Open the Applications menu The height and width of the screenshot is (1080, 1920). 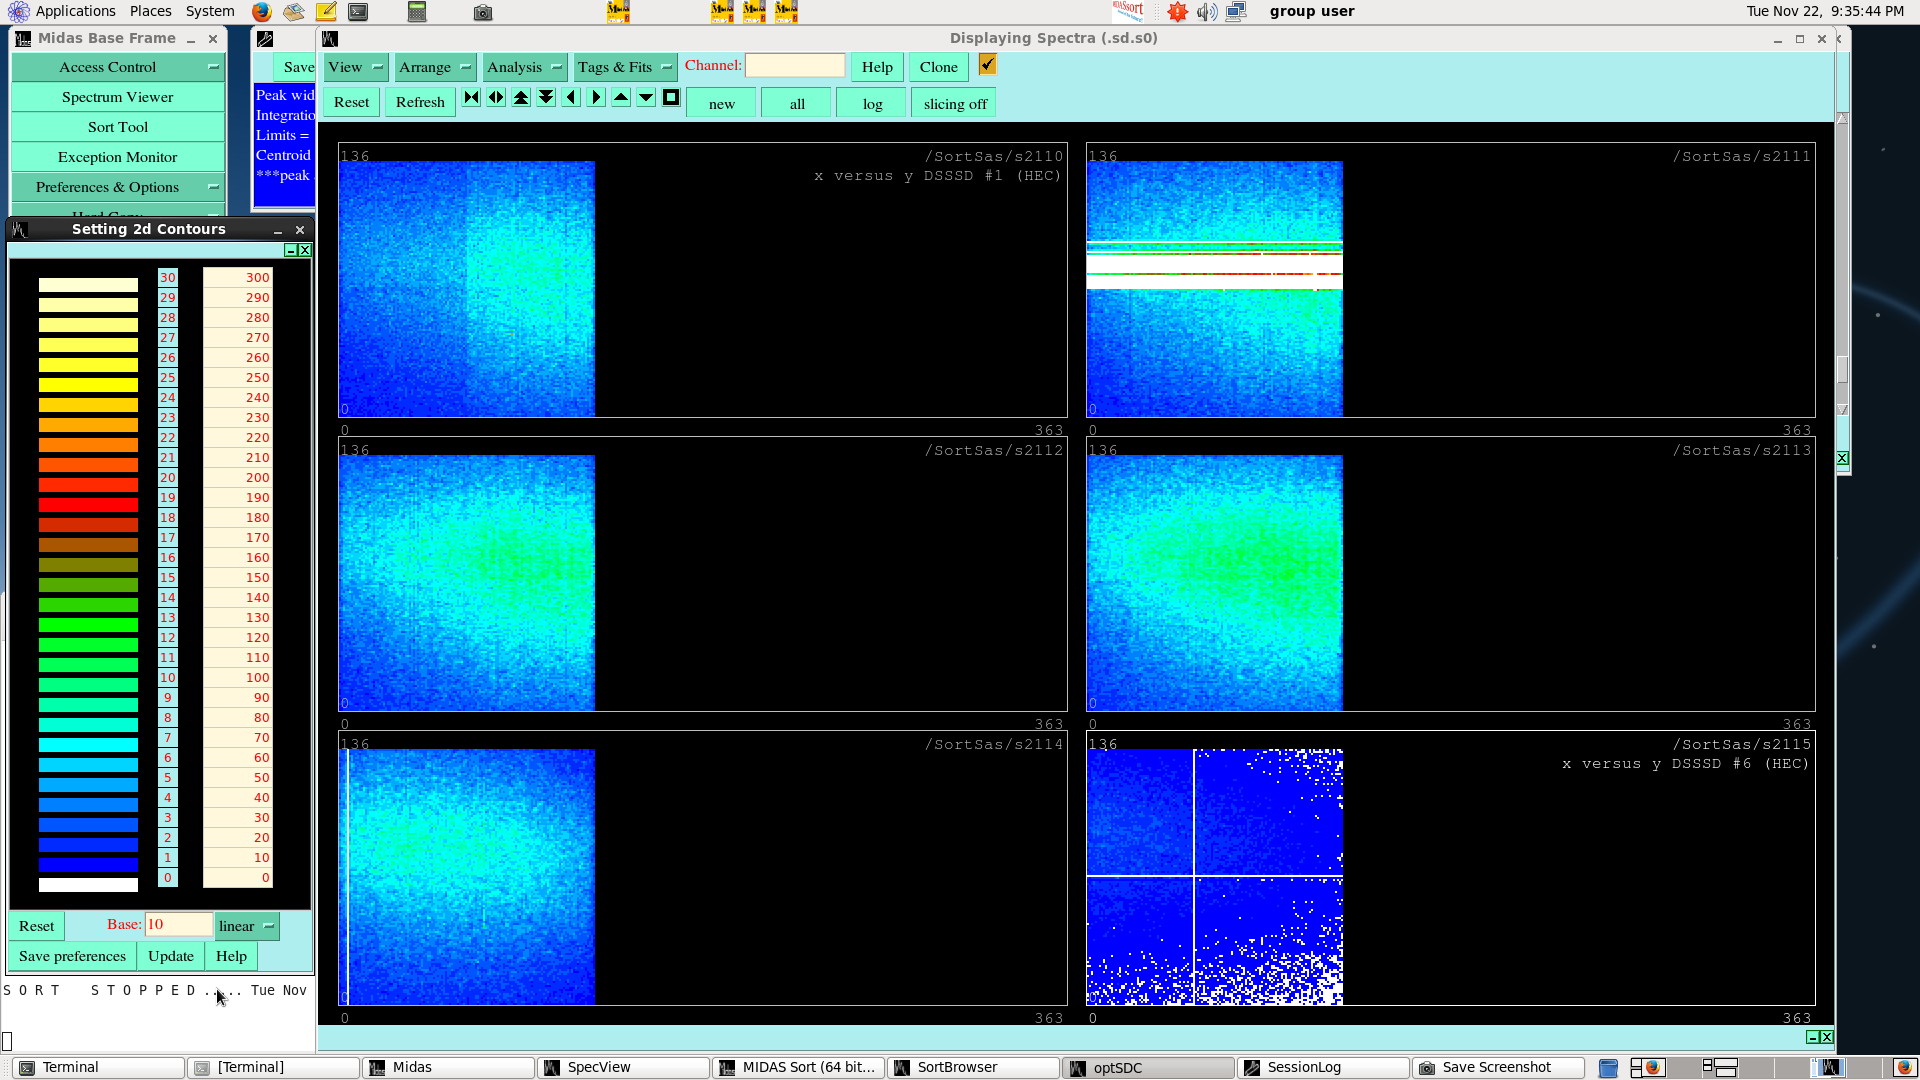tap(76, 11)
